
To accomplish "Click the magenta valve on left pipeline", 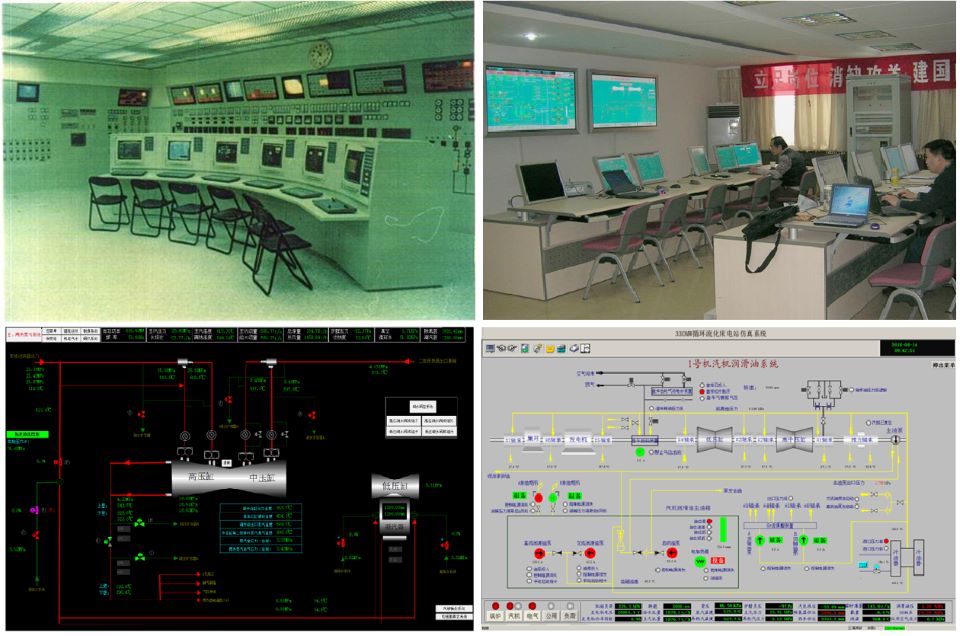I will point(32,509).
